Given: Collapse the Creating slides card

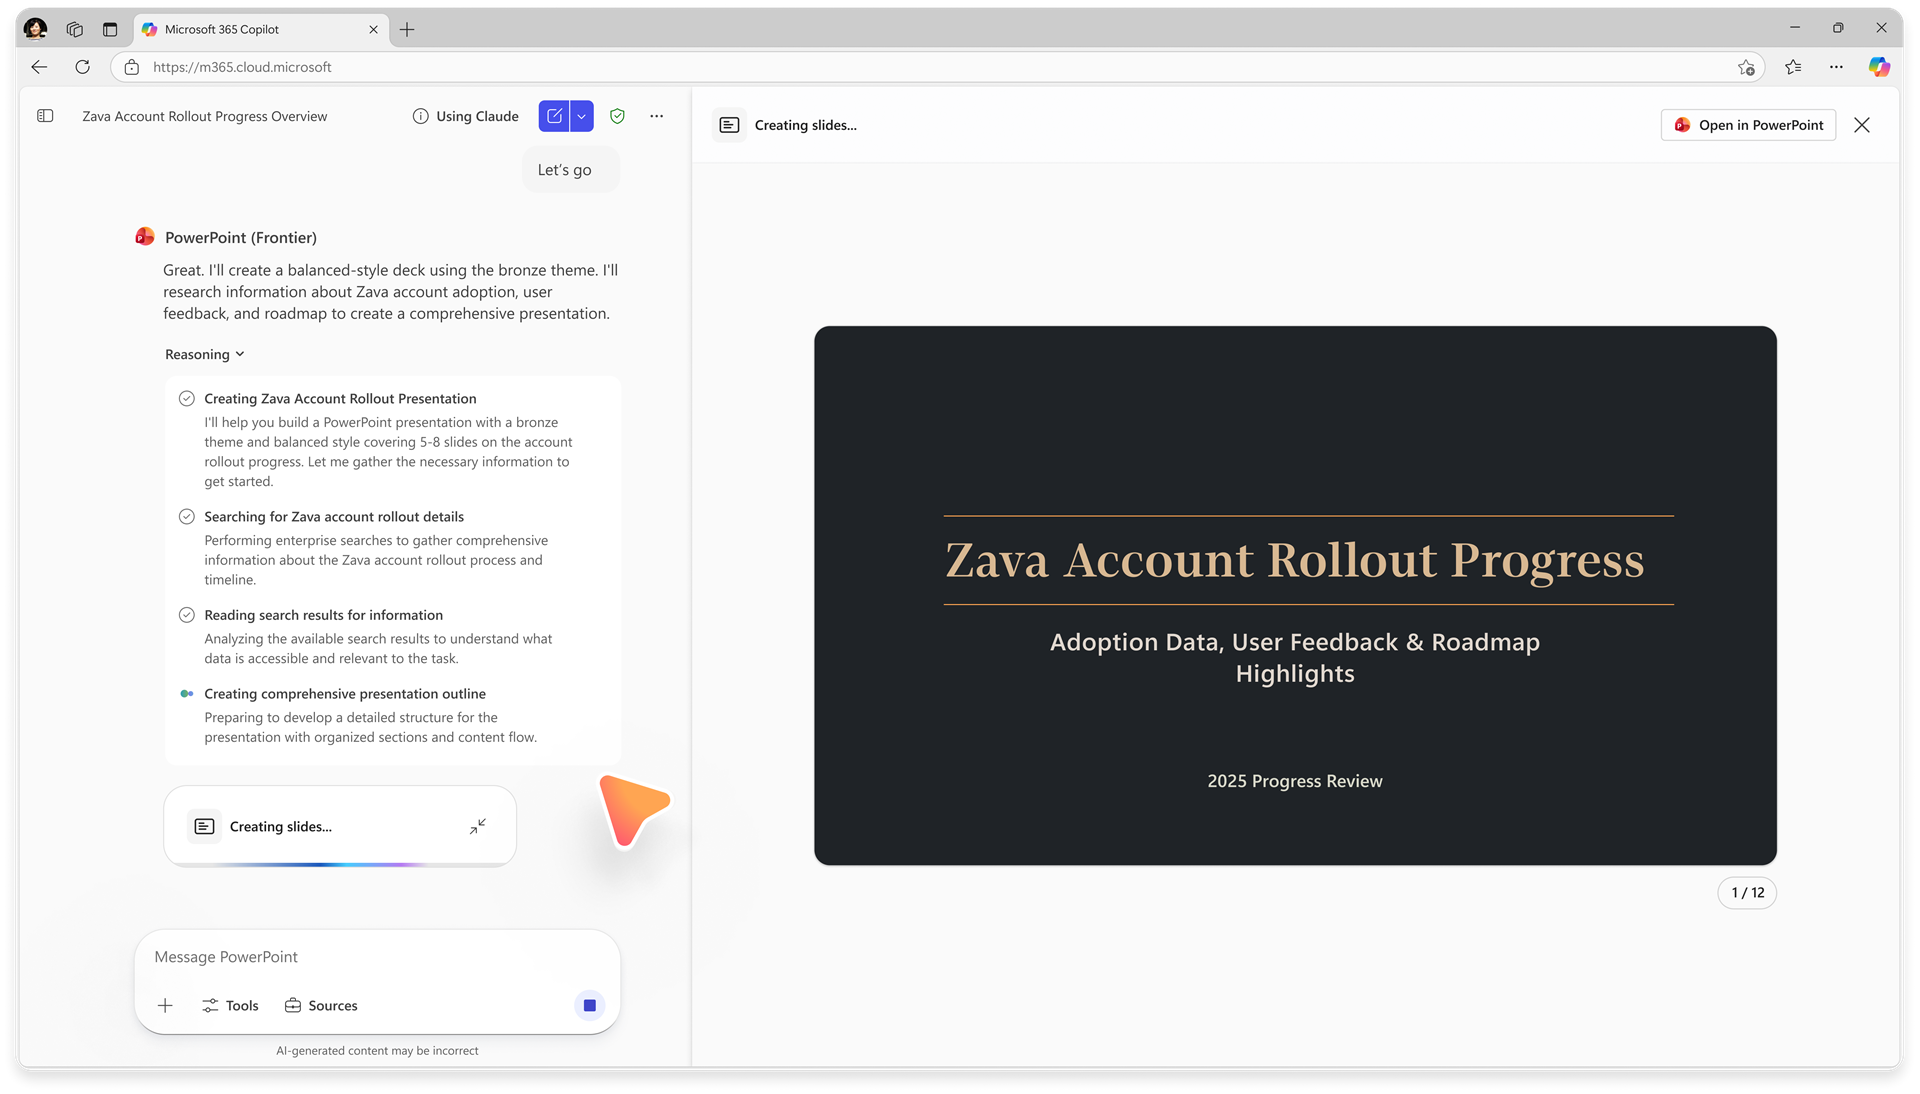Looking at the screenshot, I should point(478,826).
